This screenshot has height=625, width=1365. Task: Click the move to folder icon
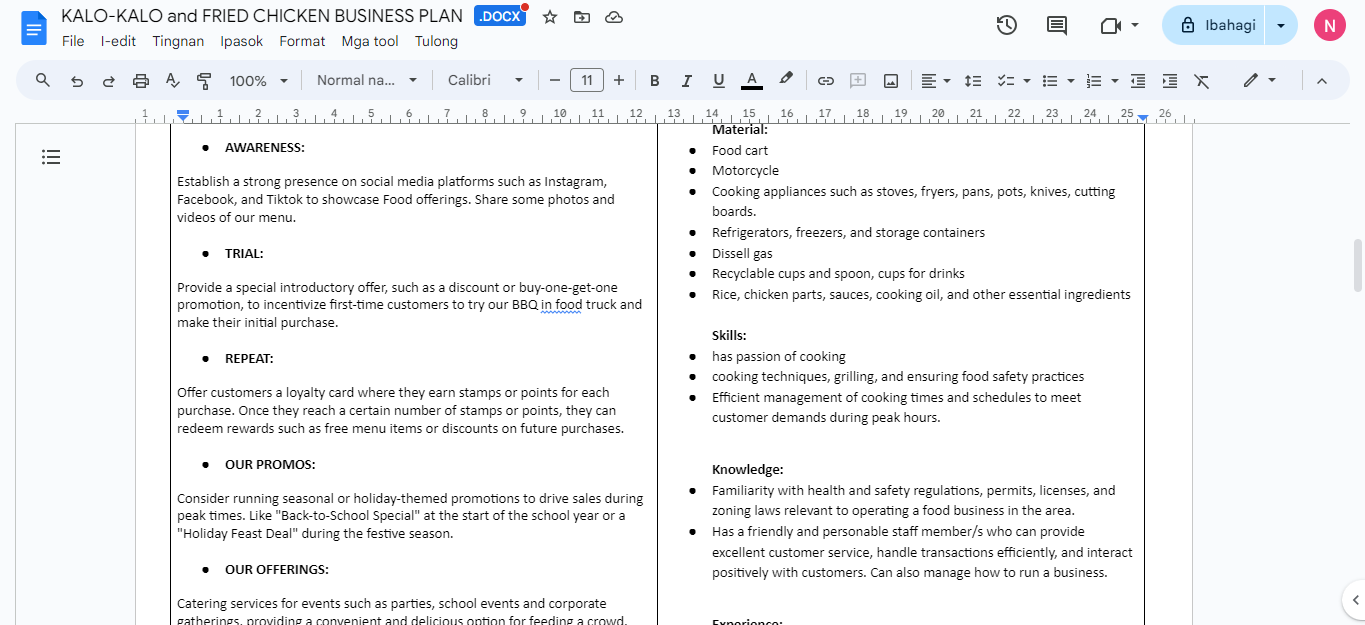pyautogui.click(x=581, y=17)
